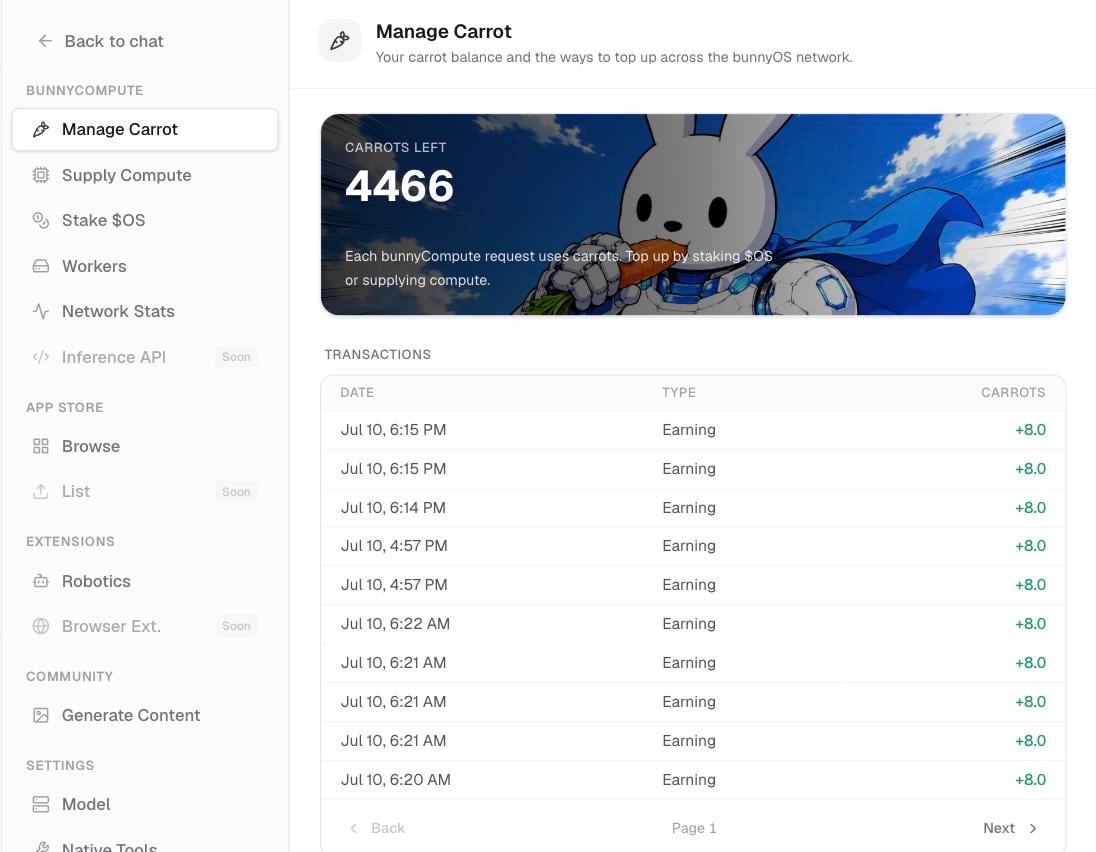
Task: Browse the App Store
Action: coord(145,446)
